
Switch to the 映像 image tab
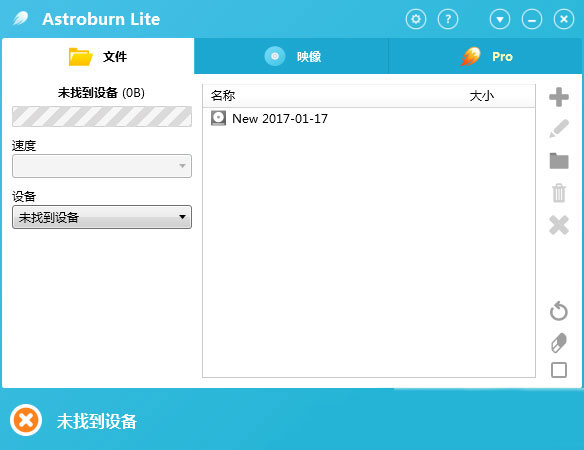(291, 56)
